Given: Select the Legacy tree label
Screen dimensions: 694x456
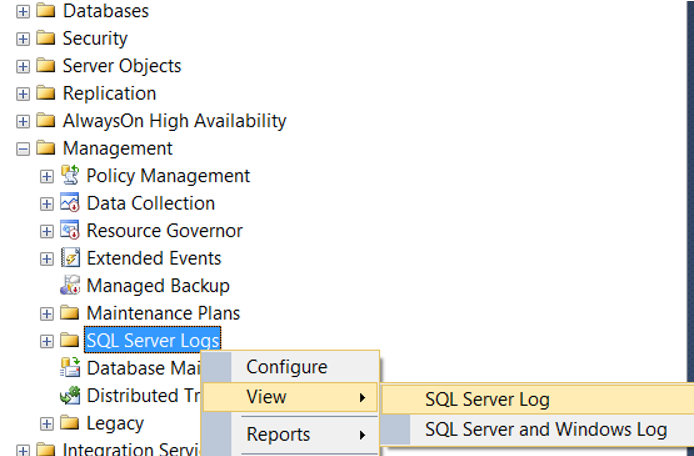Looking at the screenshot, I should coord(115,423).
